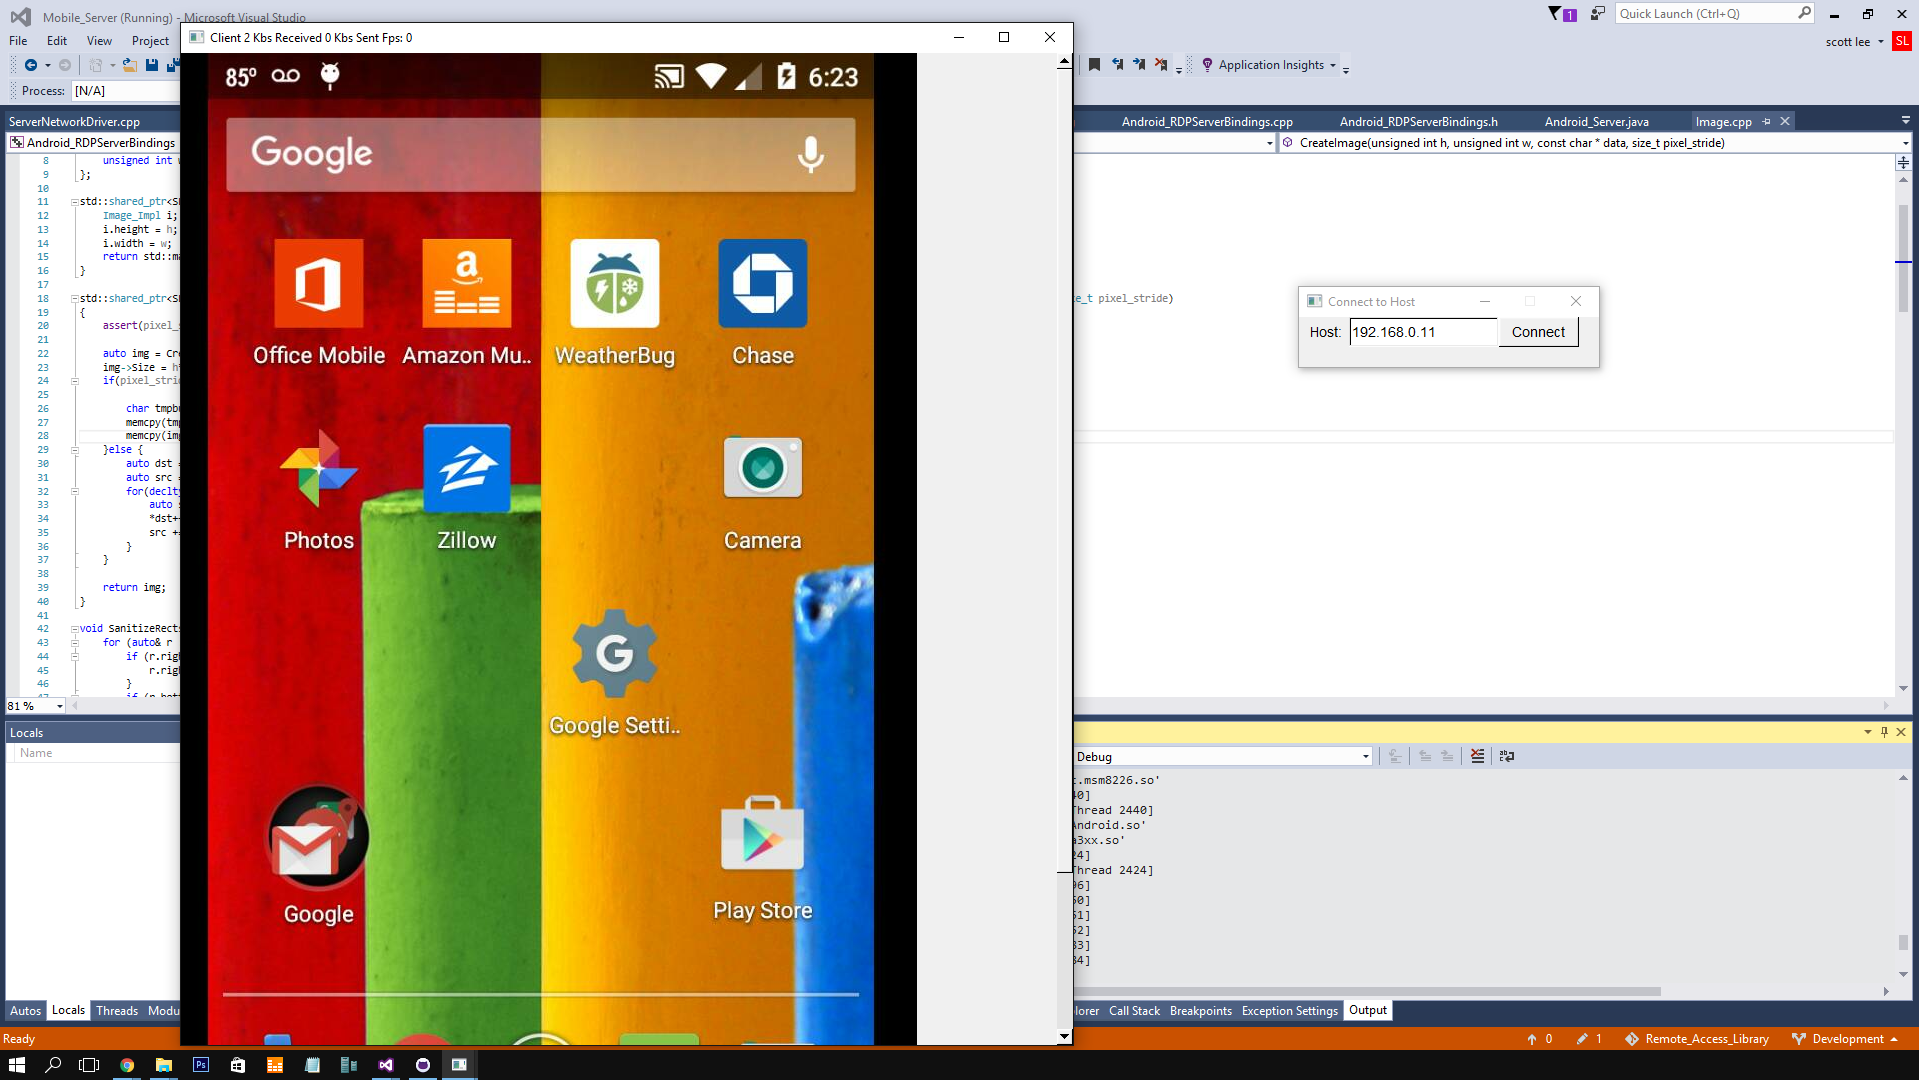Go to previous bookmark icon
The height and width of the screenshot is (1080, 1919).
click(x=1117, y=65)
